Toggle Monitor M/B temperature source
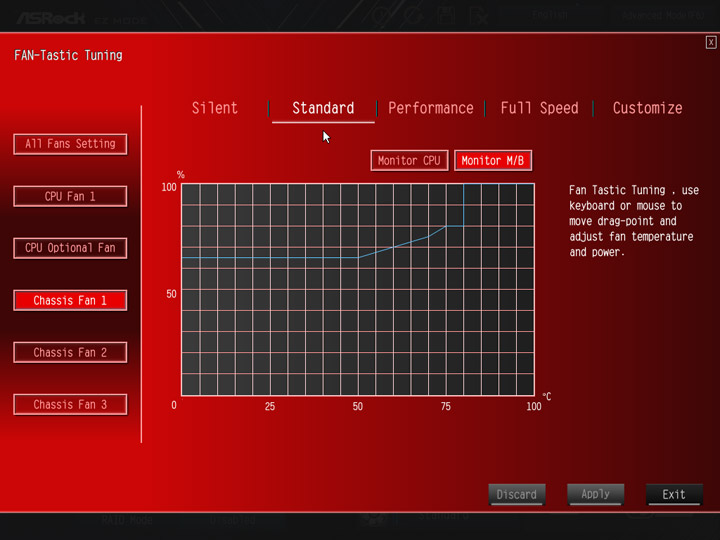Screen dimensions: 720x540 coord(493,161)
